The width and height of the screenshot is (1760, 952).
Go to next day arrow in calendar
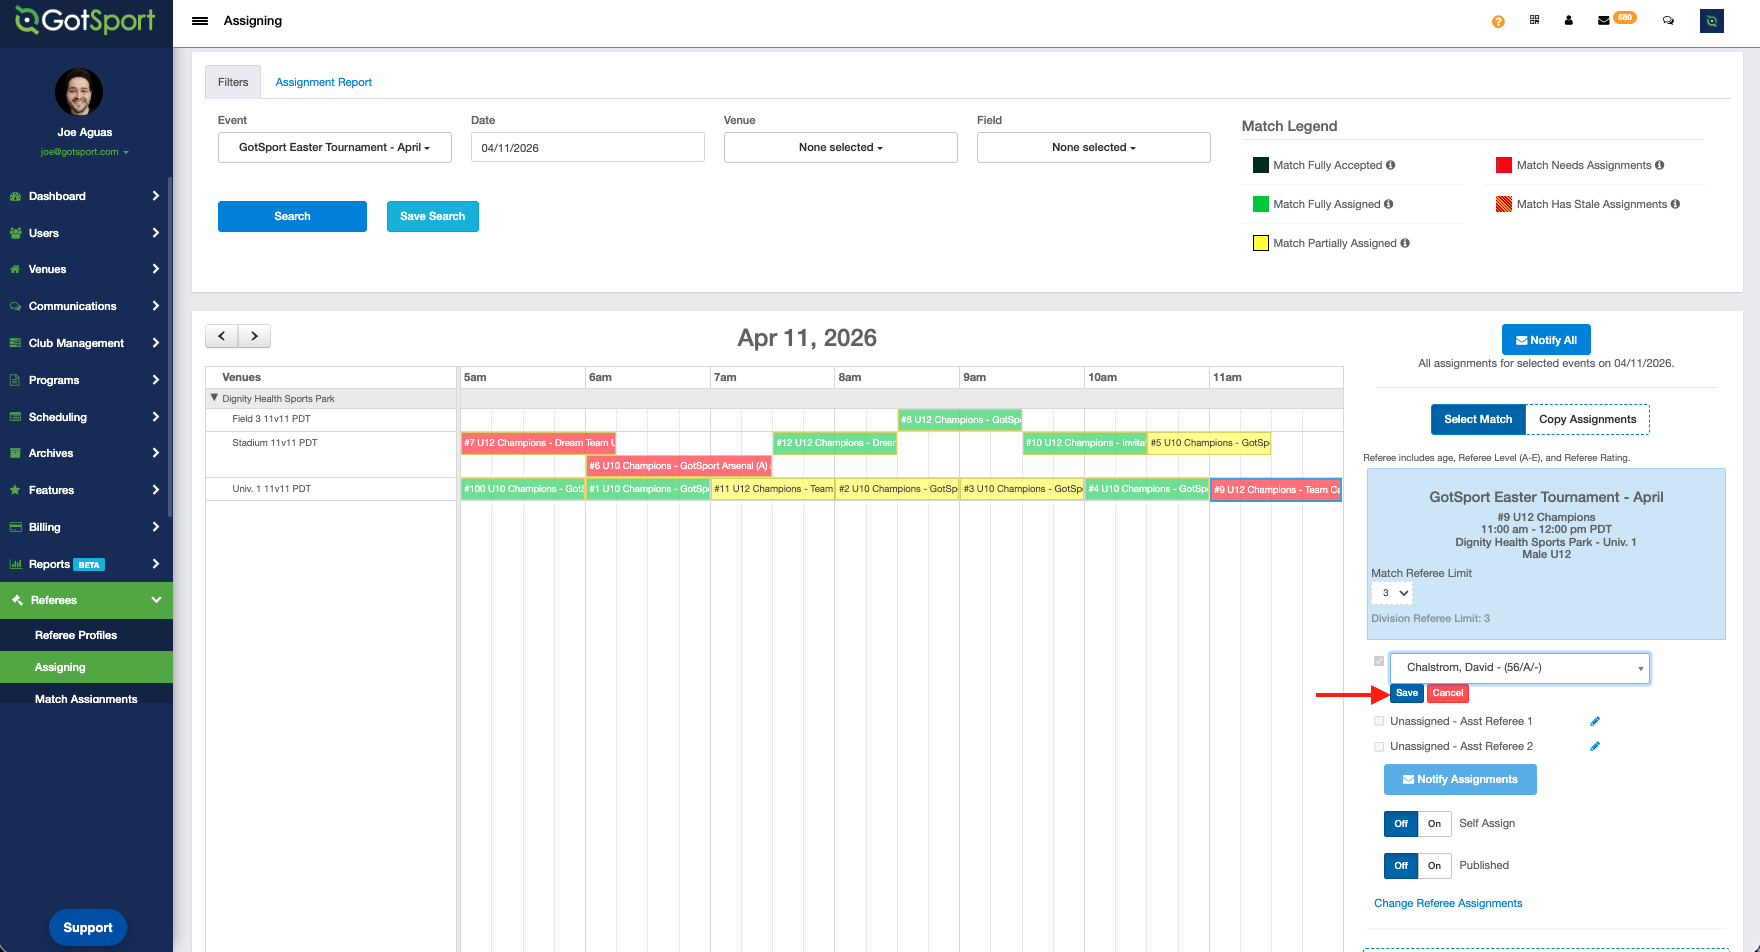coord(255,336)
